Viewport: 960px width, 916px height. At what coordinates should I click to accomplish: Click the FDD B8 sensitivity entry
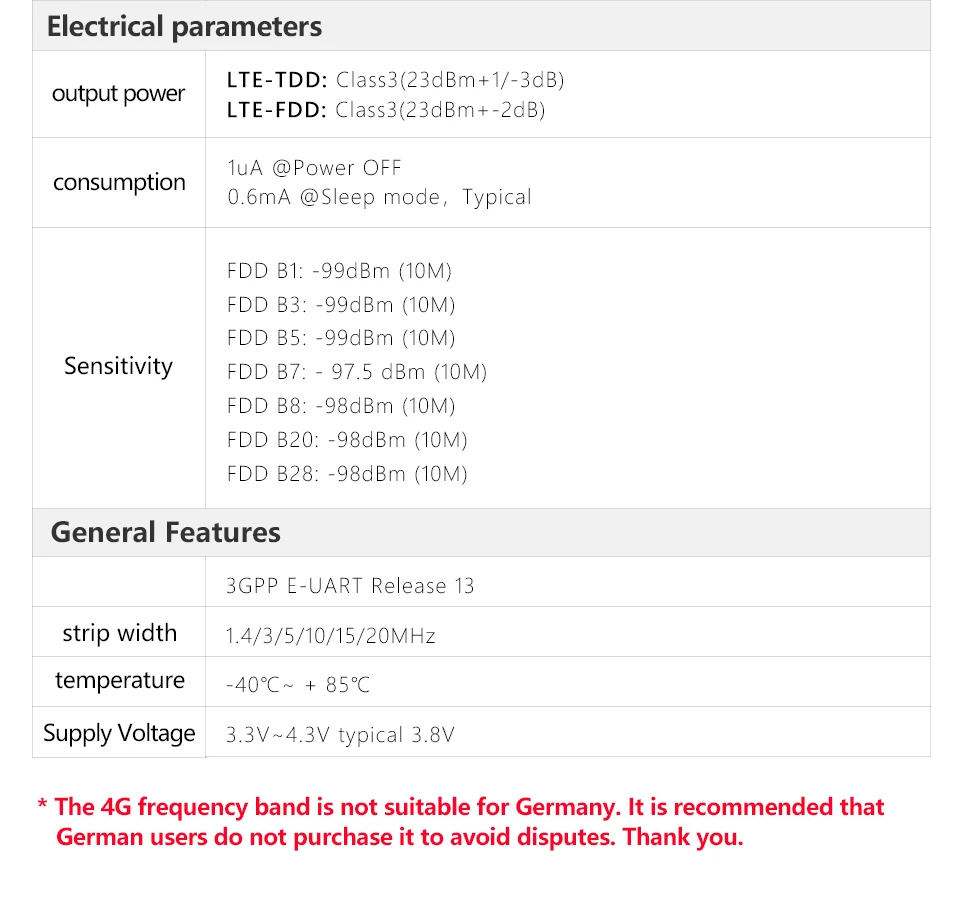[x=341, y=406]
